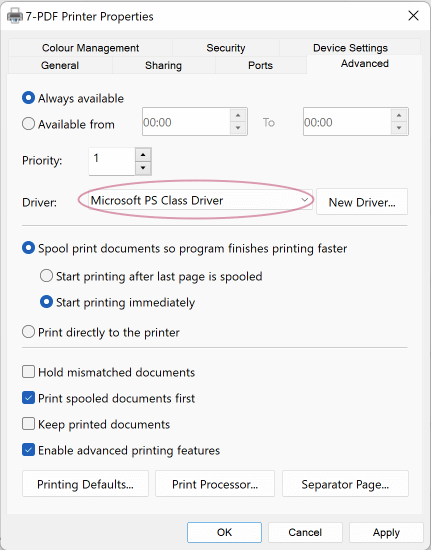431x550 pixels.
Task: Disable Enable advanced printing features checkbox
Action: tap(28, 450)
